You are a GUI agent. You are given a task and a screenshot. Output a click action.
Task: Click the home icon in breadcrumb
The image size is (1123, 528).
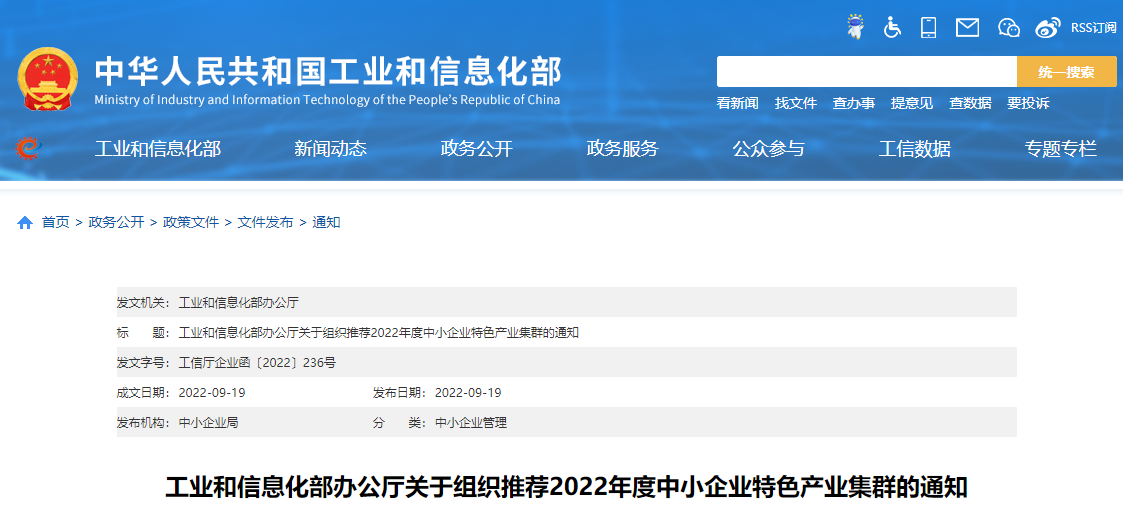tap(25, 222)
